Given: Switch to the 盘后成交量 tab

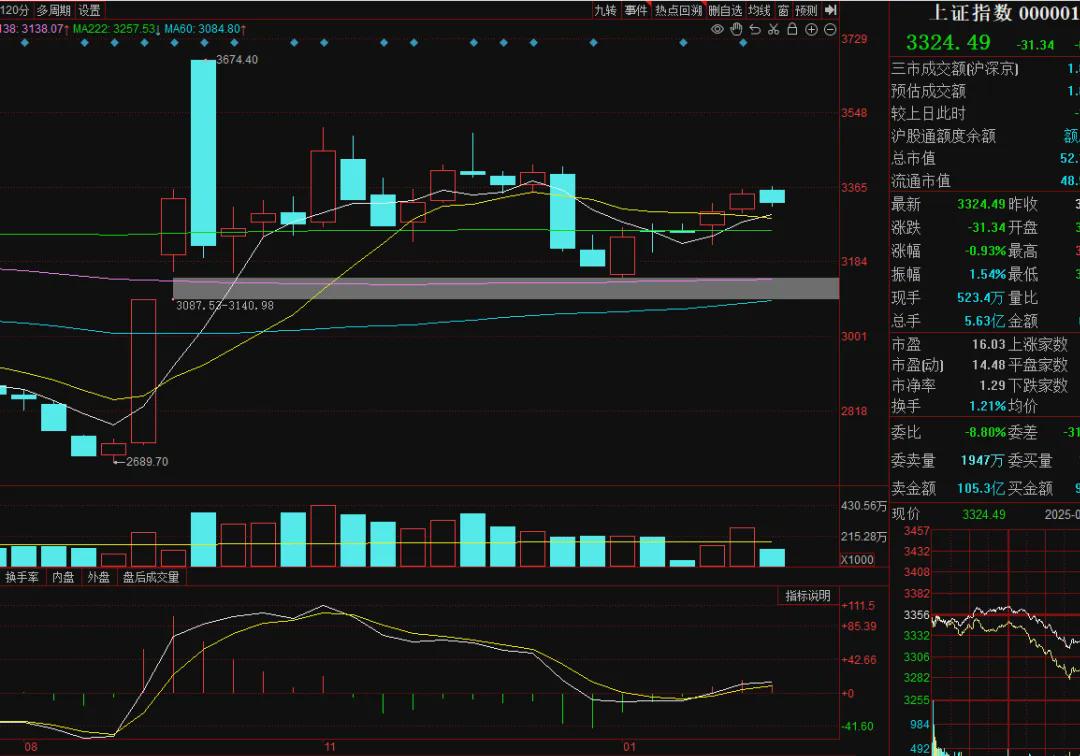Looking at the screenshot, I should point(151,577).
